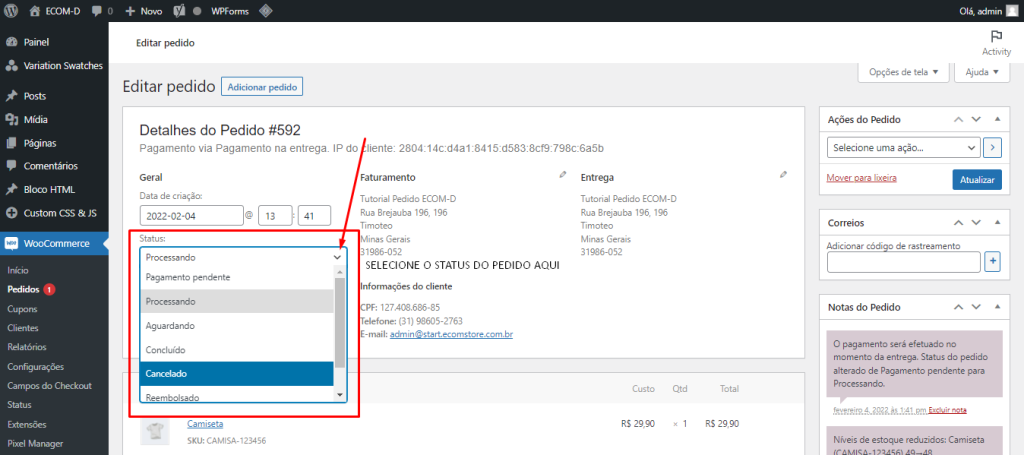Open WPForms in the admin bar
This screenshot has width=1024, height=455.
pos(230,11)
